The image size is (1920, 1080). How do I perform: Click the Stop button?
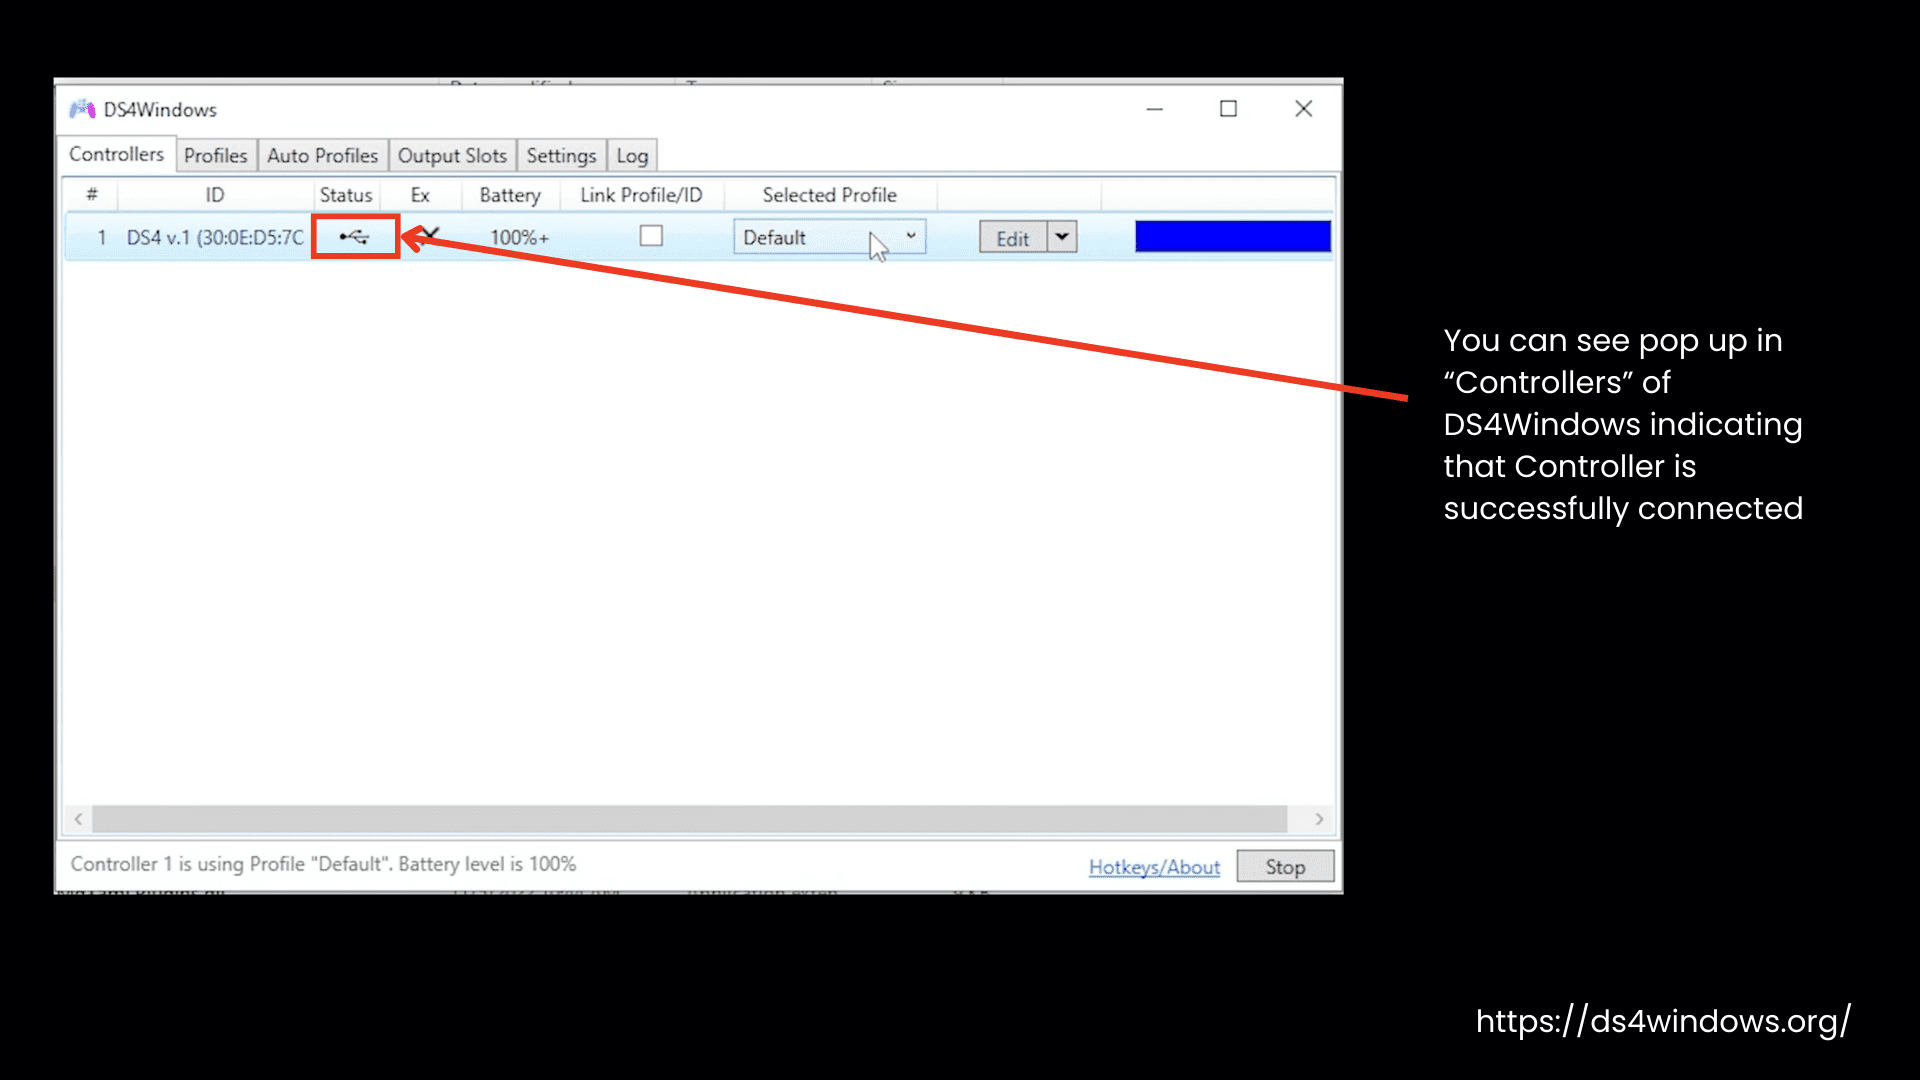click(x=1285, y=867)
